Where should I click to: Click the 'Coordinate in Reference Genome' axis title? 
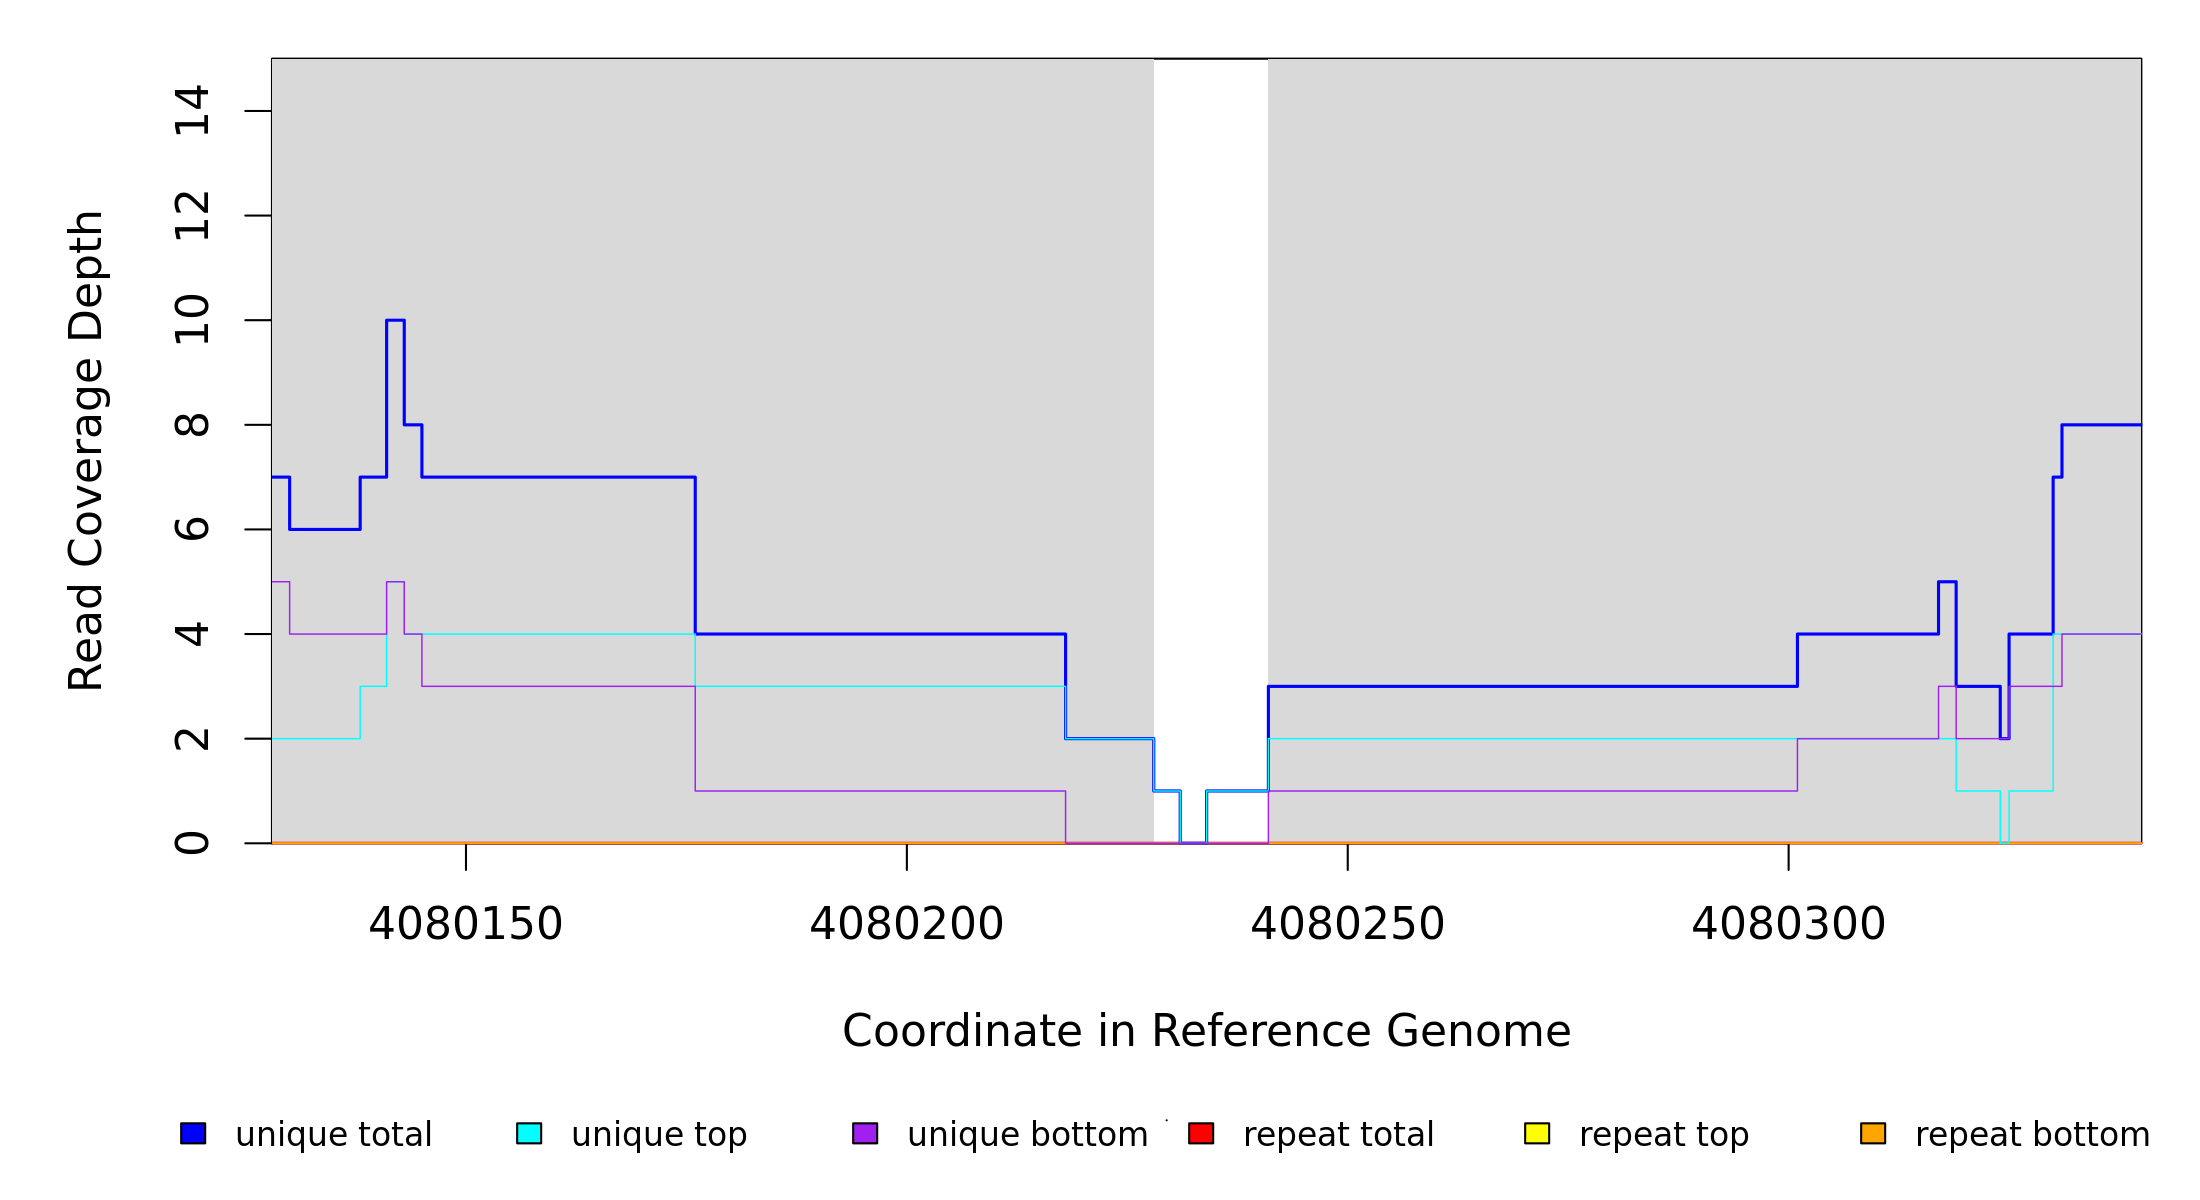point(1206,1031)
